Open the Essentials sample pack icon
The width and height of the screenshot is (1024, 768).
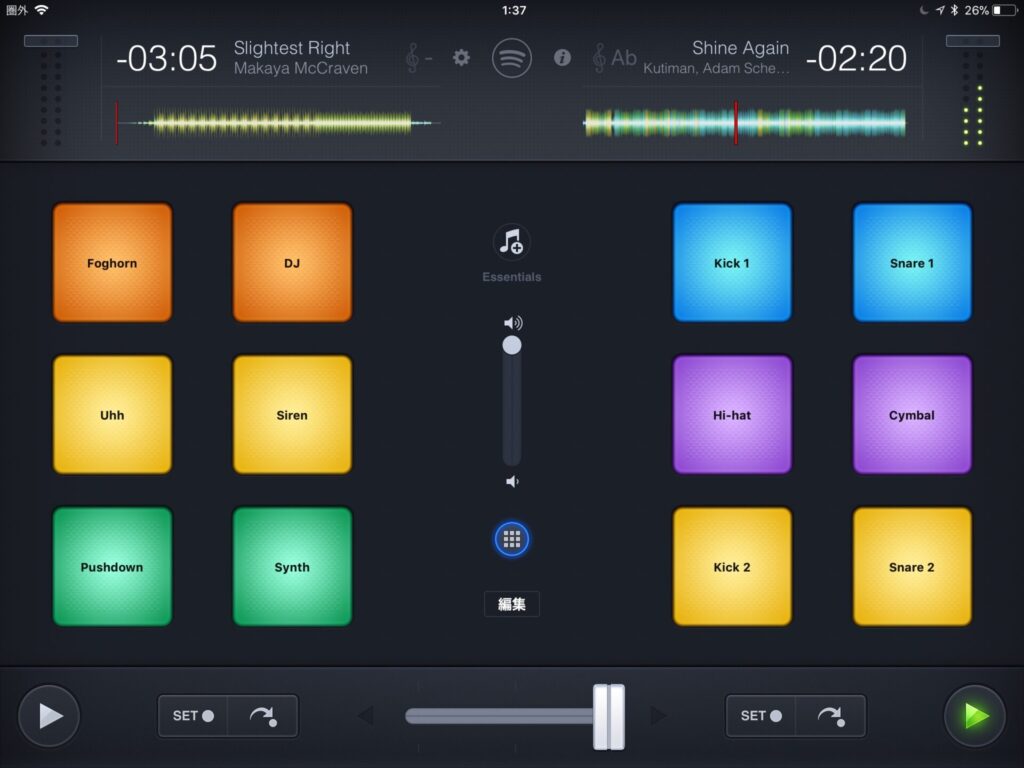pos(512,243)
